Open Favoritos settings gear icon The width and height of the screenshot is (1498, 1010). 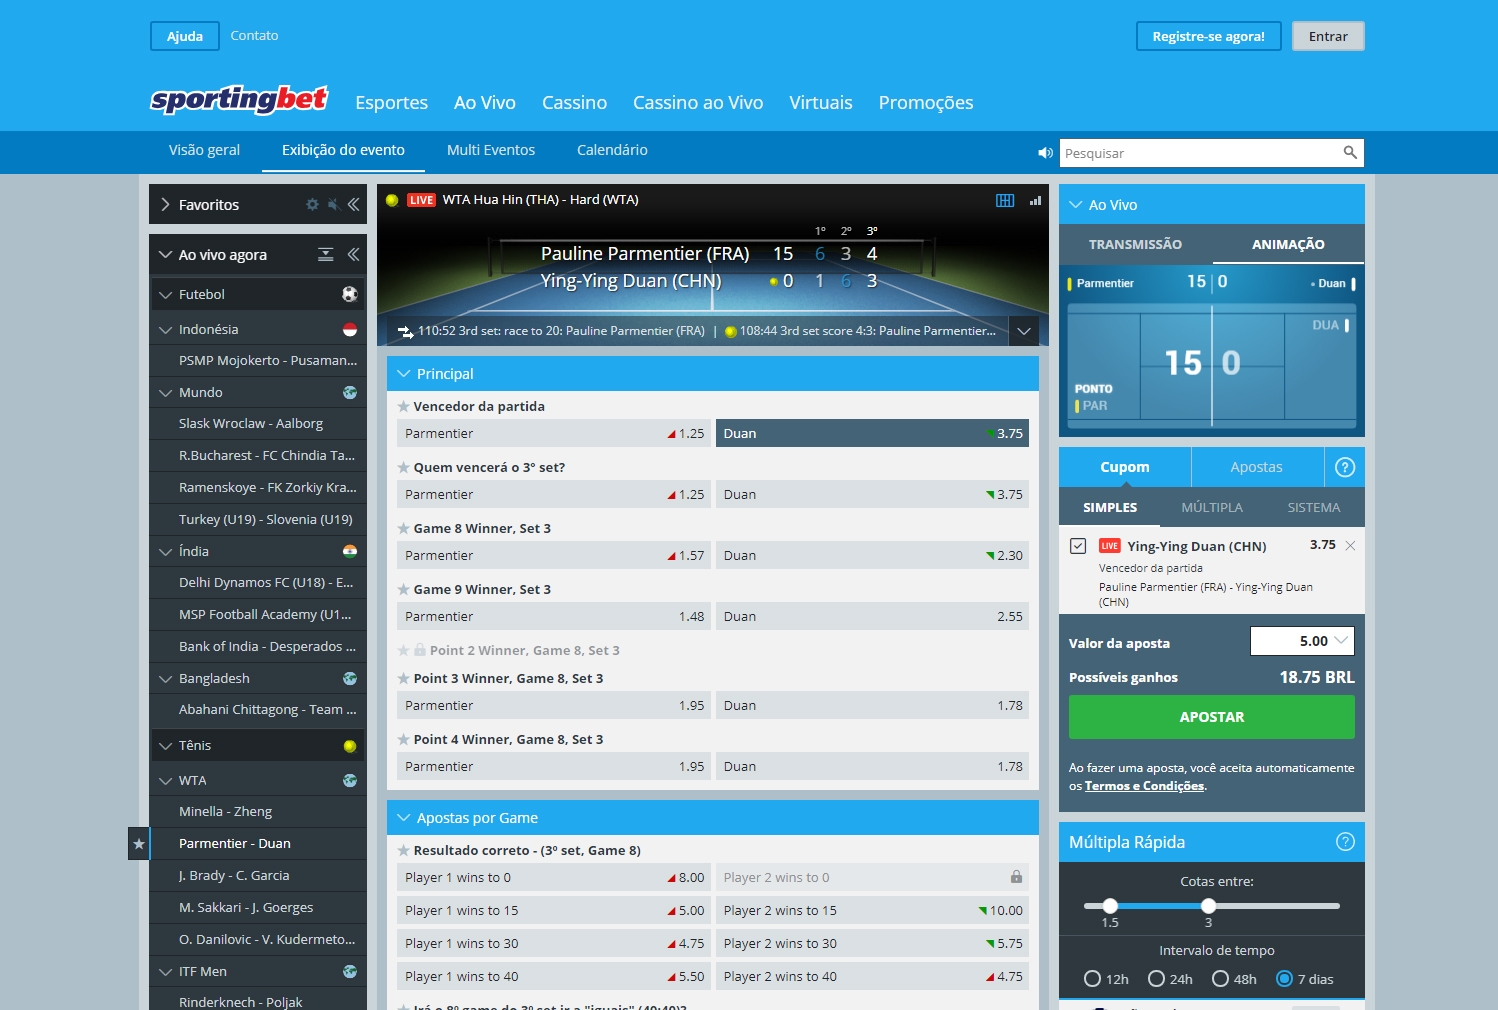point(312,204)
